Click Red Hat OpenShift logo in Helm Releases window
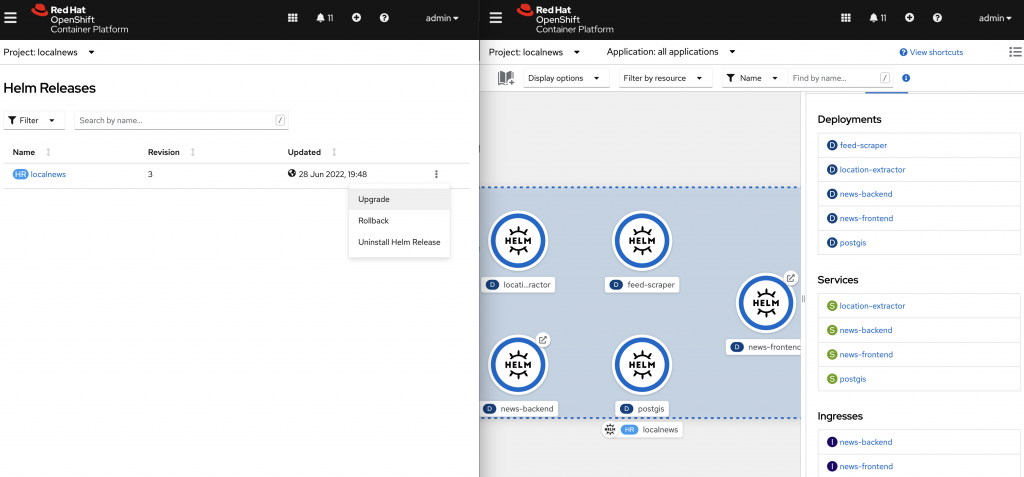The height and width of the screenshot is (477, 1024). coord(80,18)
